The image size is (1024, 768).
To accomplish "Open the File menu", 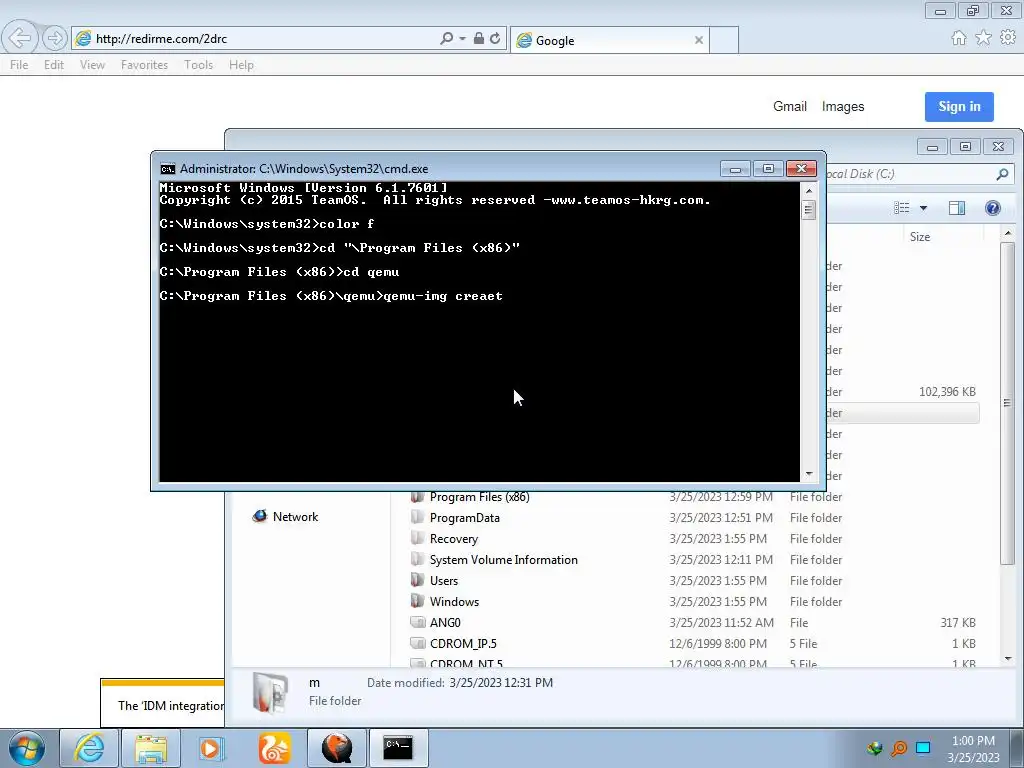I will coord(19,65).
